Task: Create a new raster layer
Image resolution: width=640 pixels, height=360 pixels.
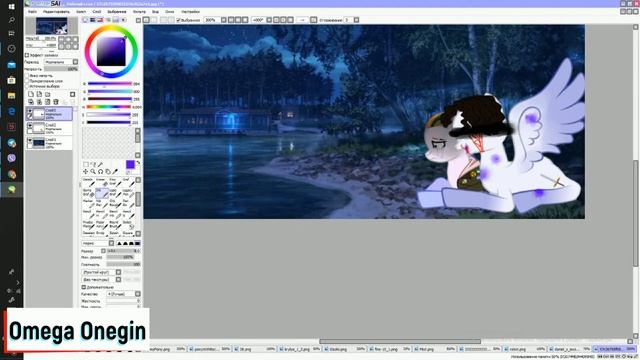Action: coord(31,94)
